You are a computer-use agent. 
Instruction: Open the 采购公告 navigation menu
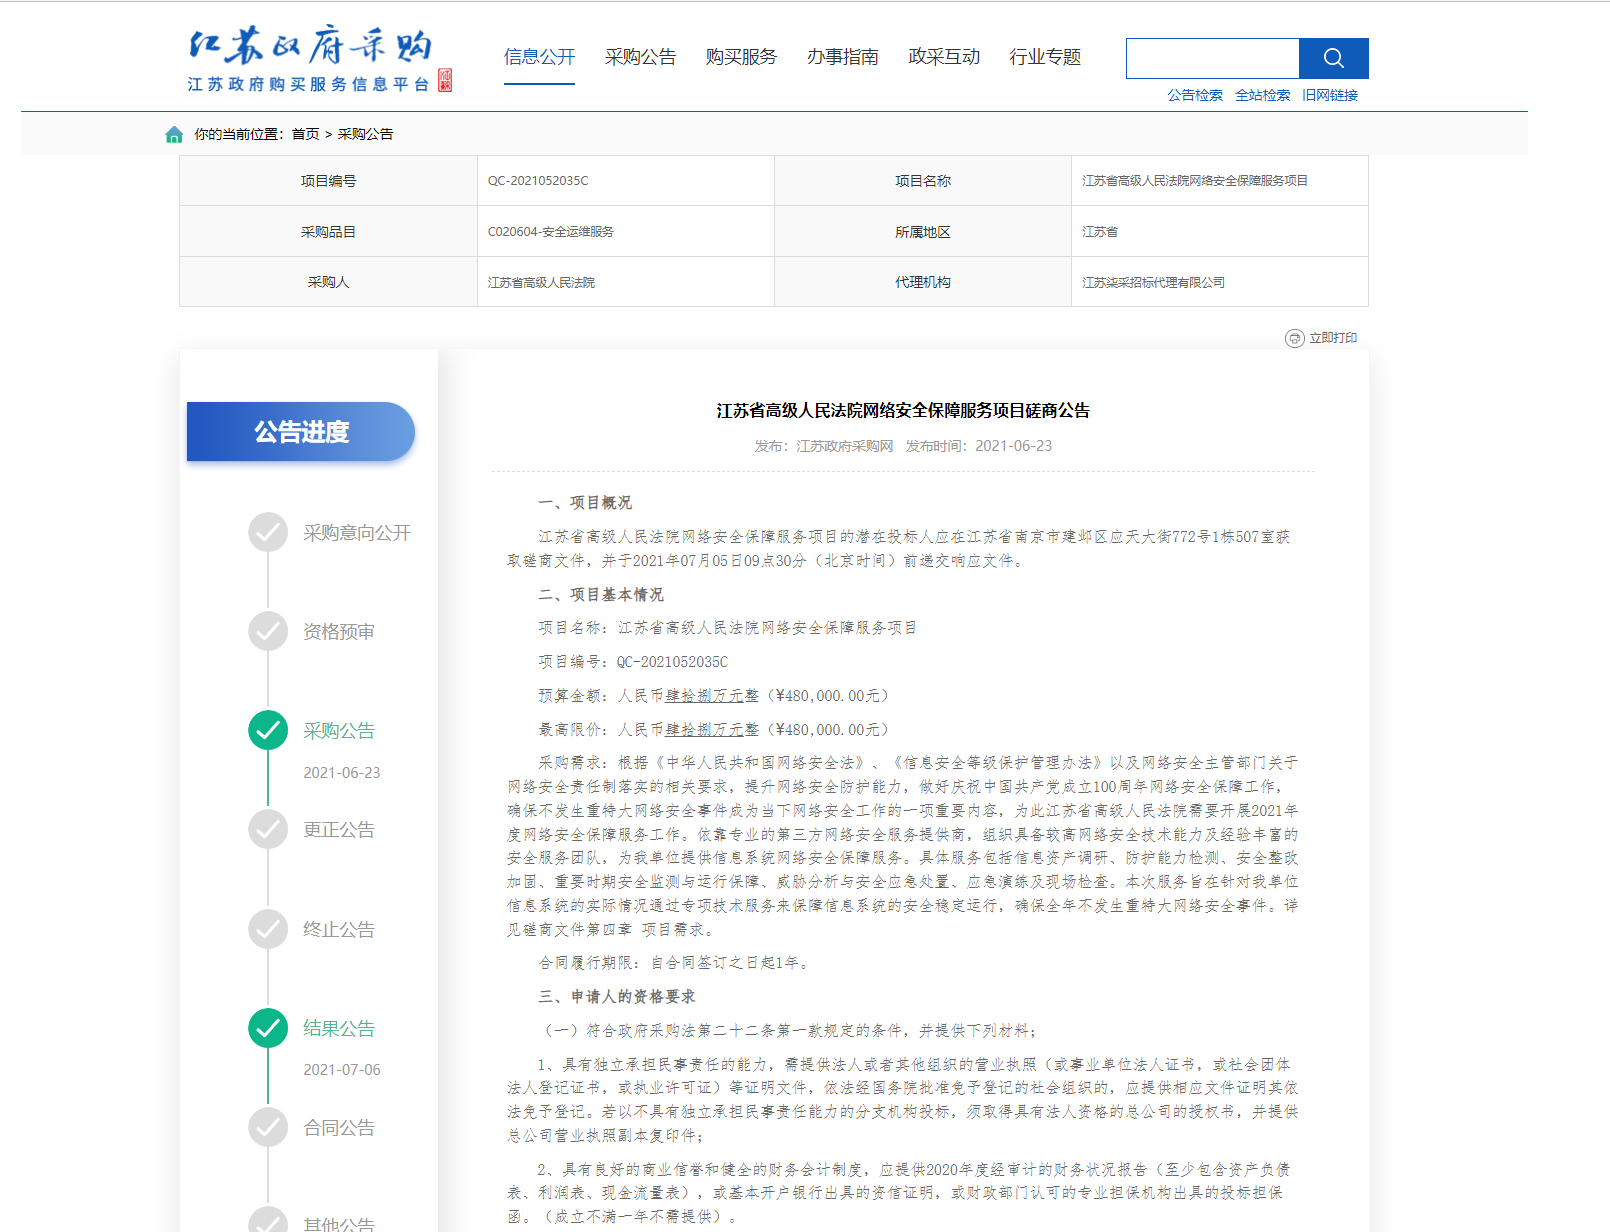640,57
